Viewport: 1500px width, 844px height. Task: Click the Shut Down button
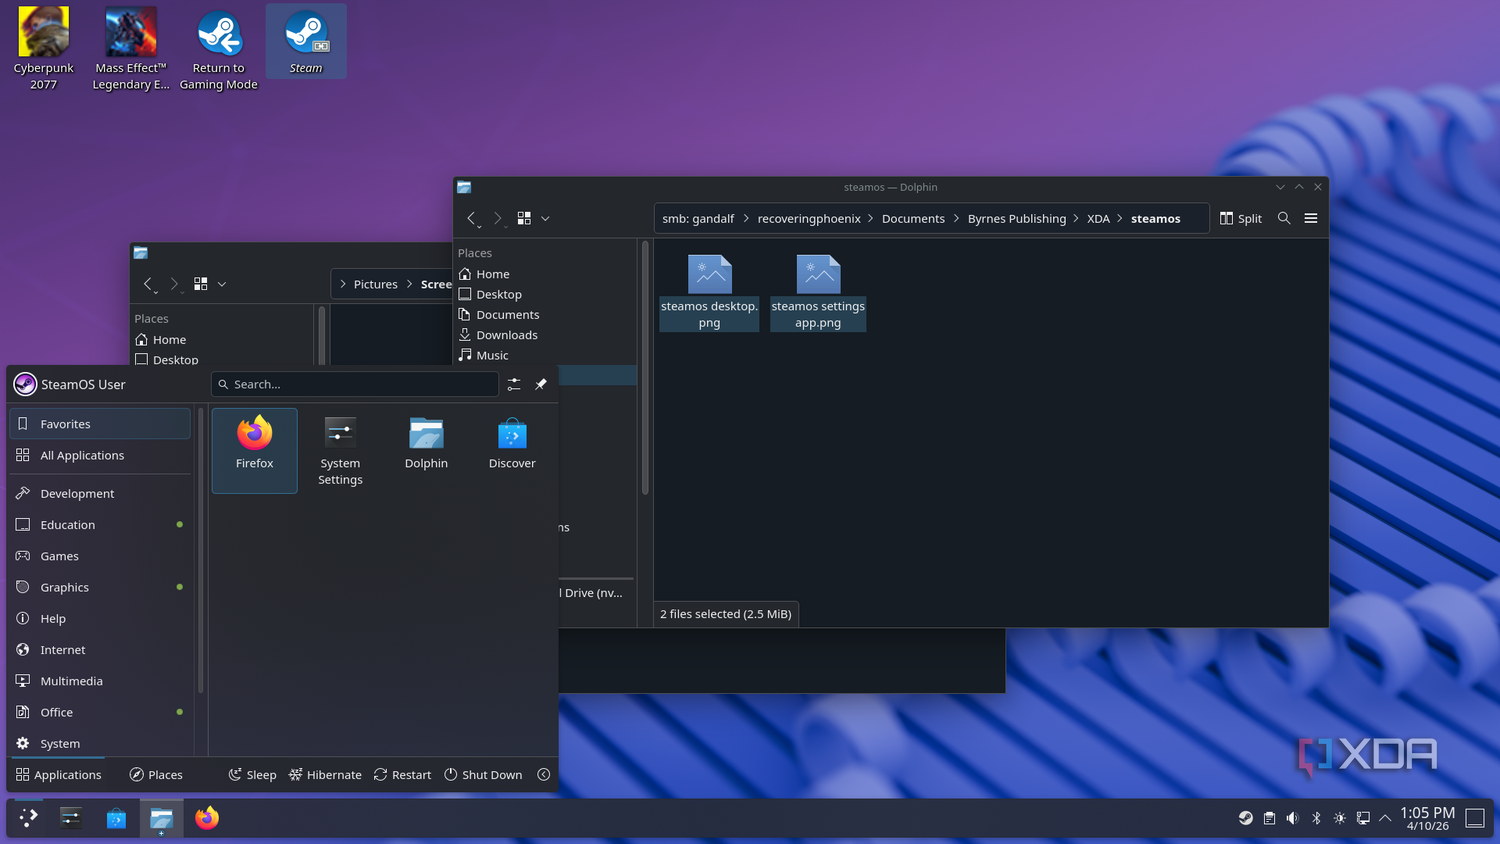click(x=483, y=775)
